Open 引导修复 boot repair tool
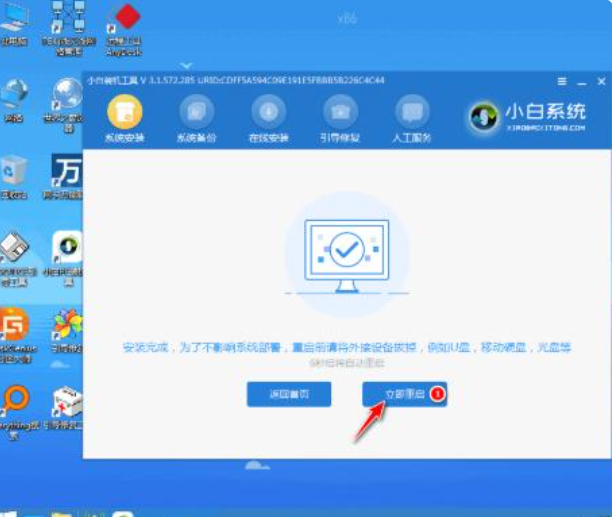612x517 pixels. point(341,111)
